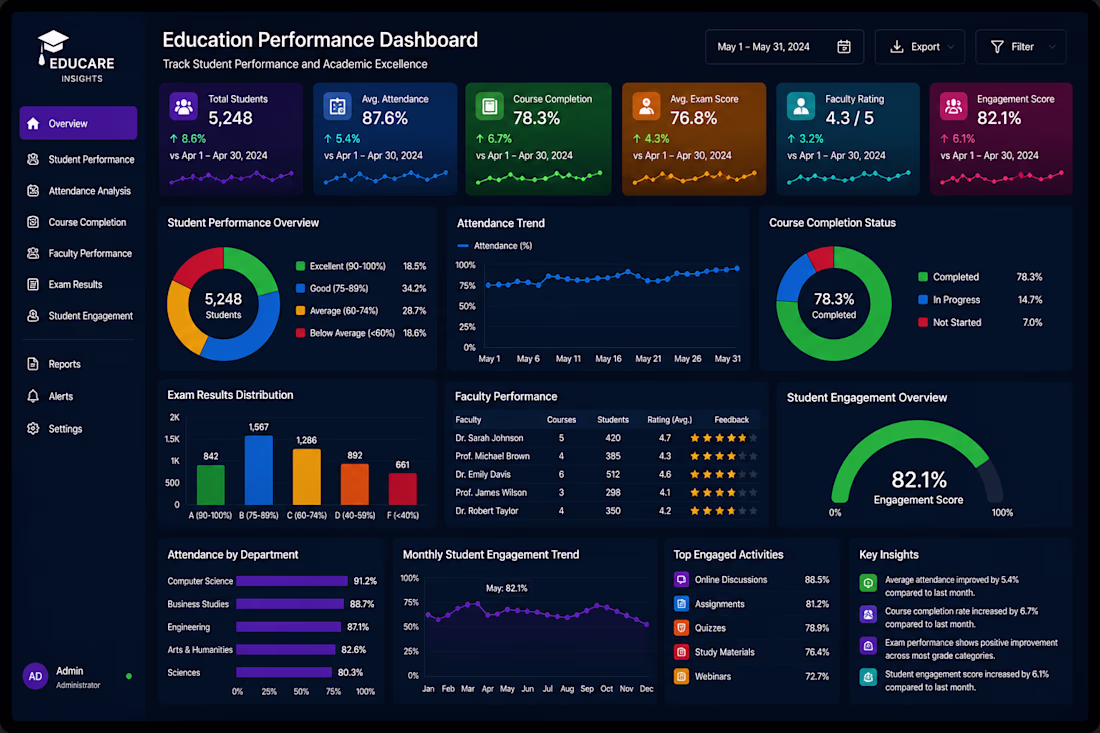Viewport: 1100px width, 733px height.
Task: Click the Dr. Emily Davis star rating
Action: click(x=723, y=474)
